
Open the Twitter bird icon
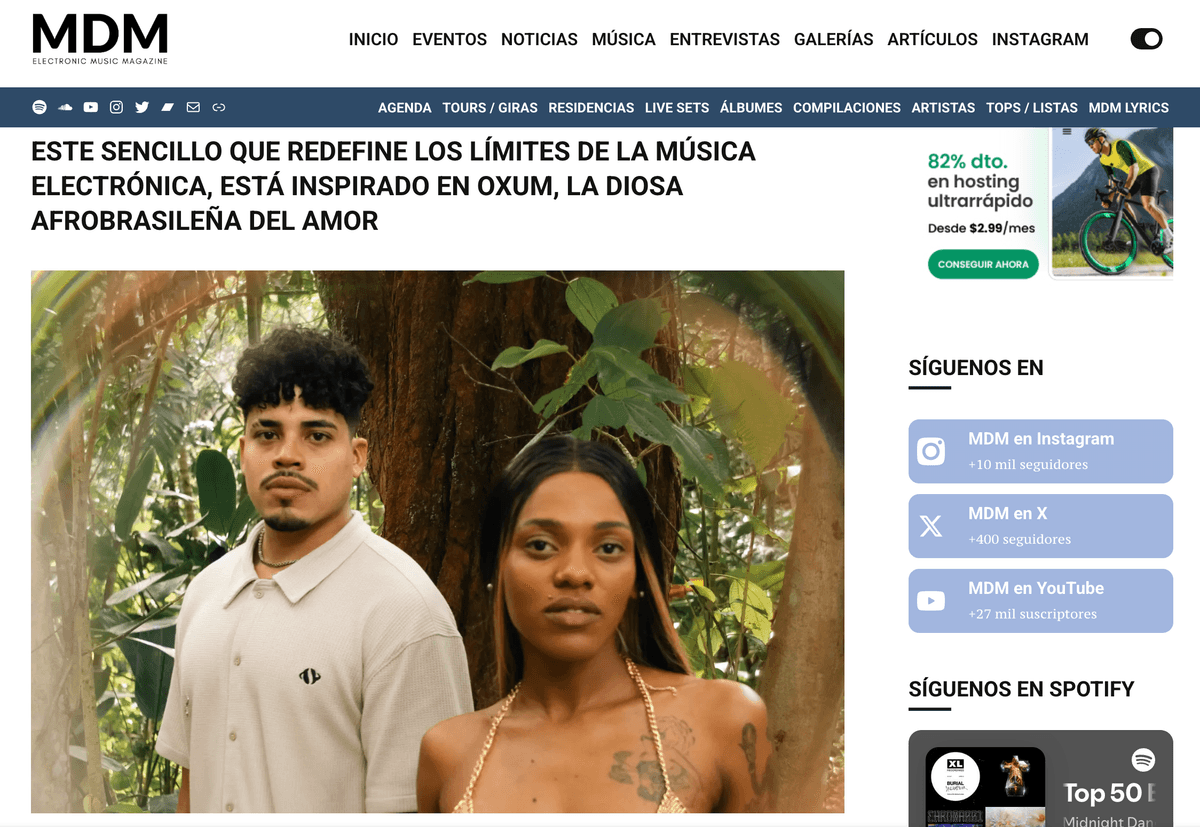[x=142, y=107]
